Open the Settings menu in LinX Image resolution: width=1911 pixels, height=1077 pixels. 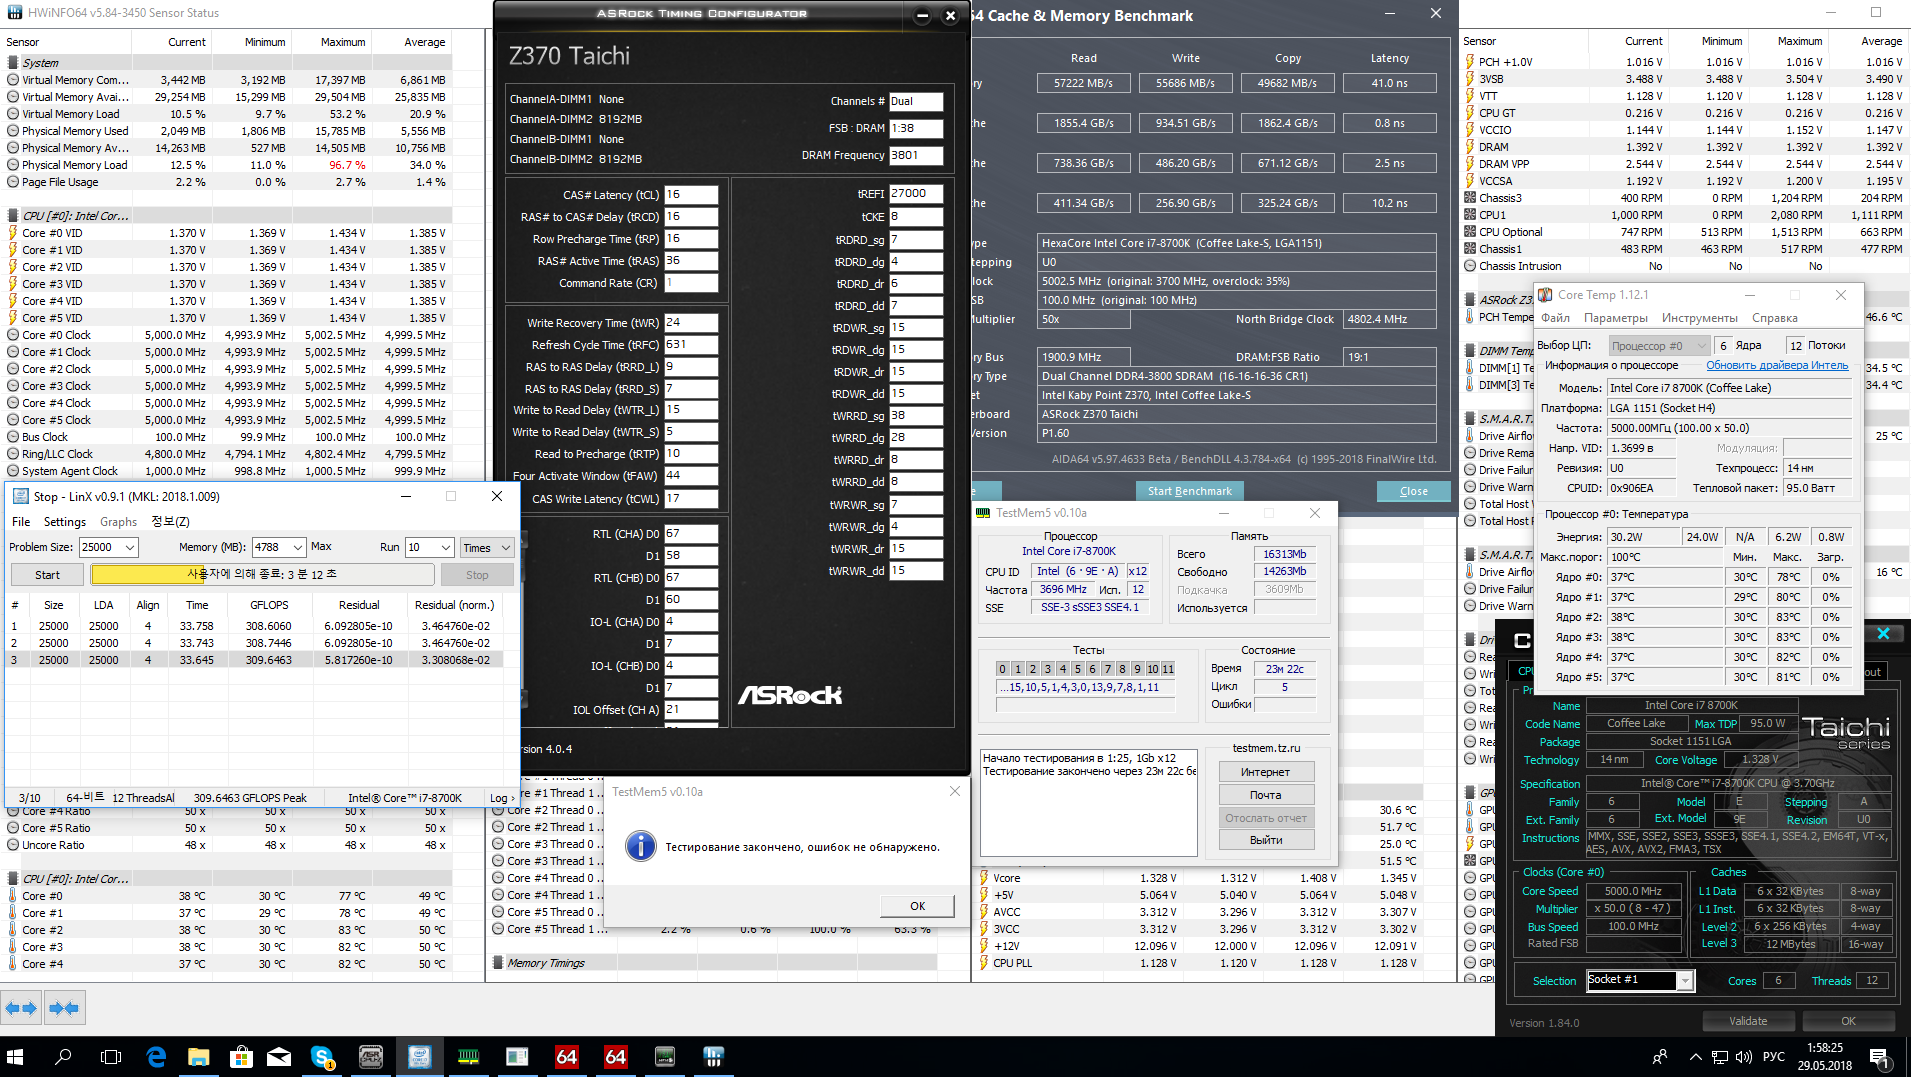tap(65, 522)
